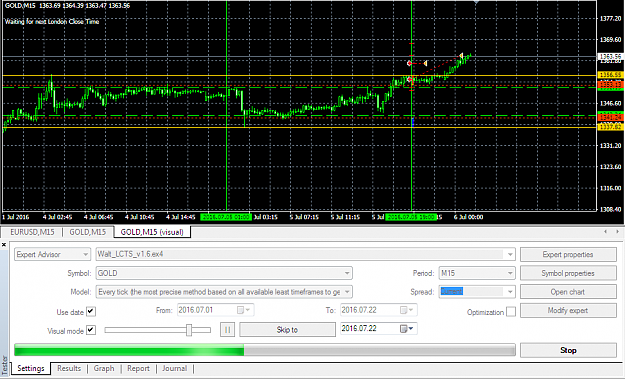The height and width of the screenshot is (380, 625).
Task: Open the Report tester tab
Action: [x=138, y=368]
